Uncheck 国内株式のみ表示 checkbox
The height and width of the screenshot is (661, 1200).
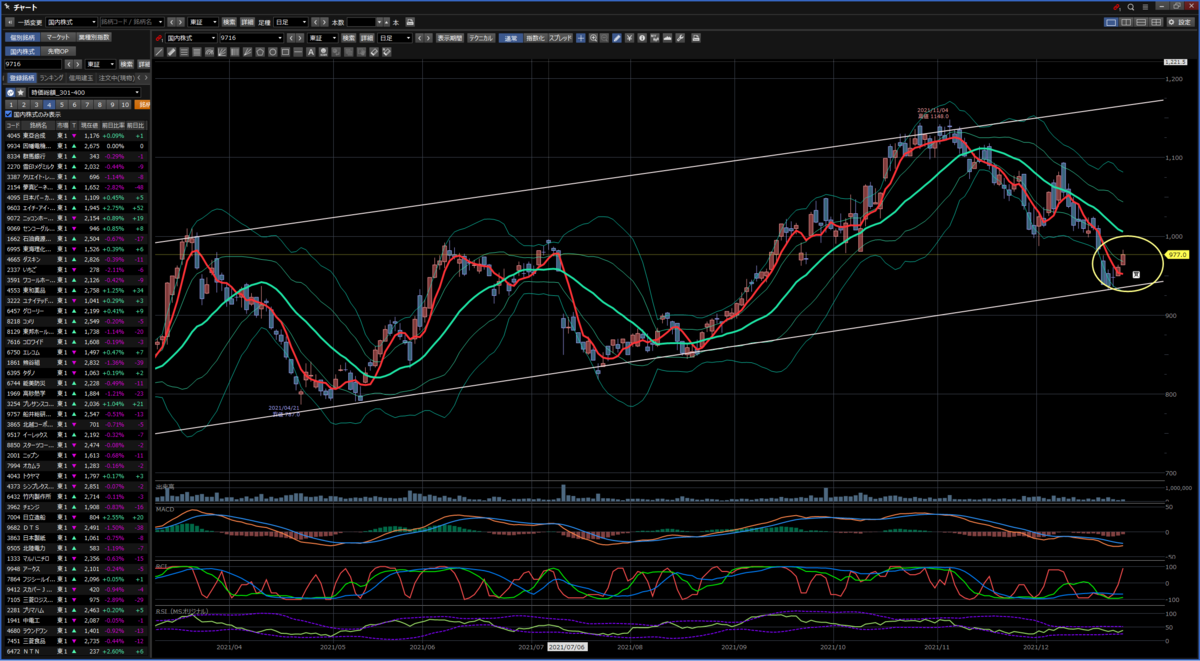click(x=9, y=114)
